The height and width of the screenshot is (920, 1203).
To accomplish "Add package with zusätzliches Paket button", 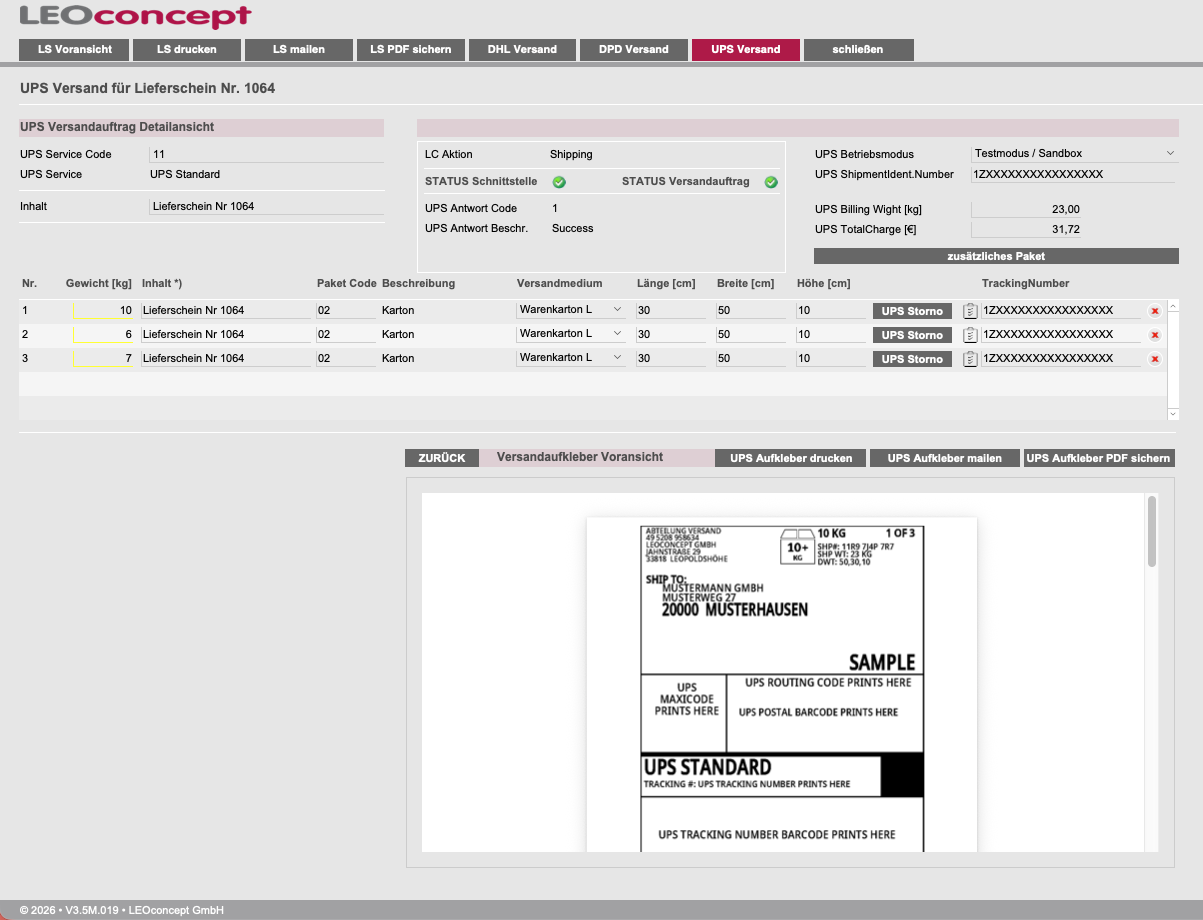I will coord(996,256).
